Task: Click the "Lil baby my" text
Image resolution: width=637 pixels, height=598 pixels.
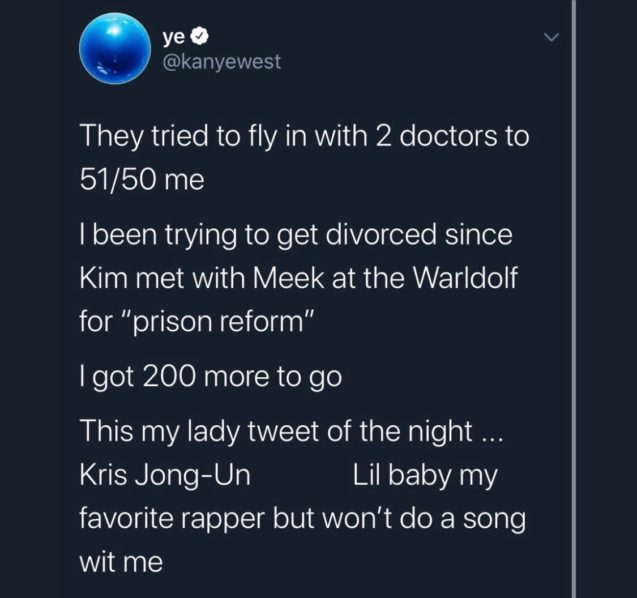Action: [424, 476]
